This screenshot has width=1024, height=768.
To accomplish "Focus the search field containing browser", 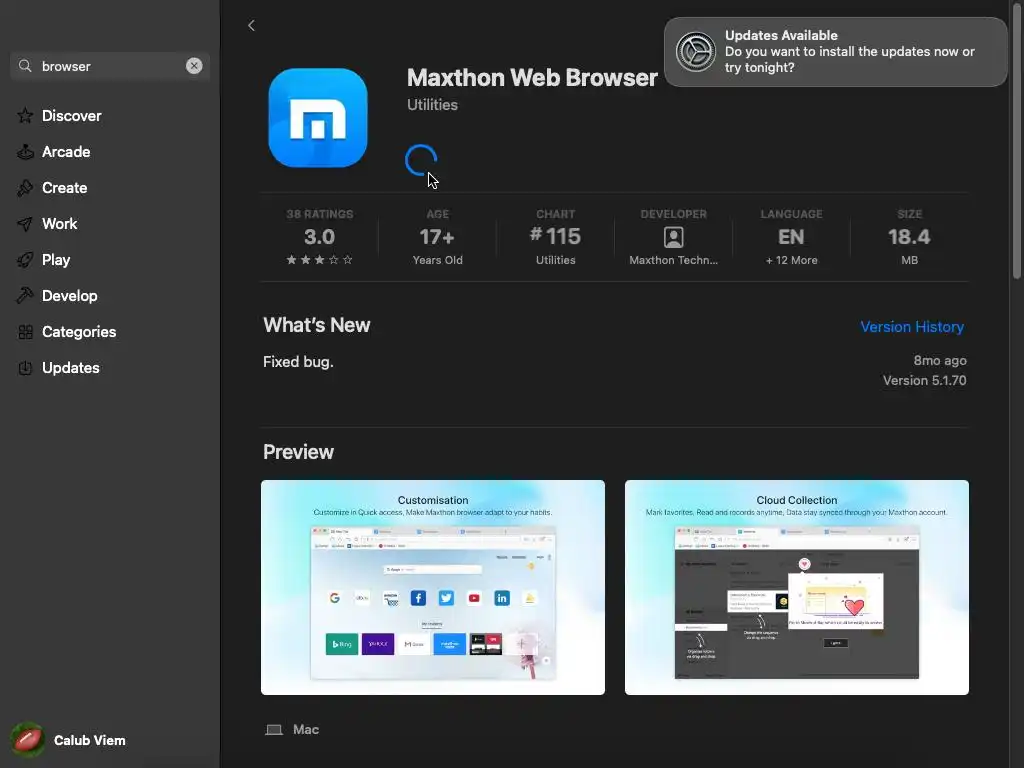I will (x=110, y=66).
